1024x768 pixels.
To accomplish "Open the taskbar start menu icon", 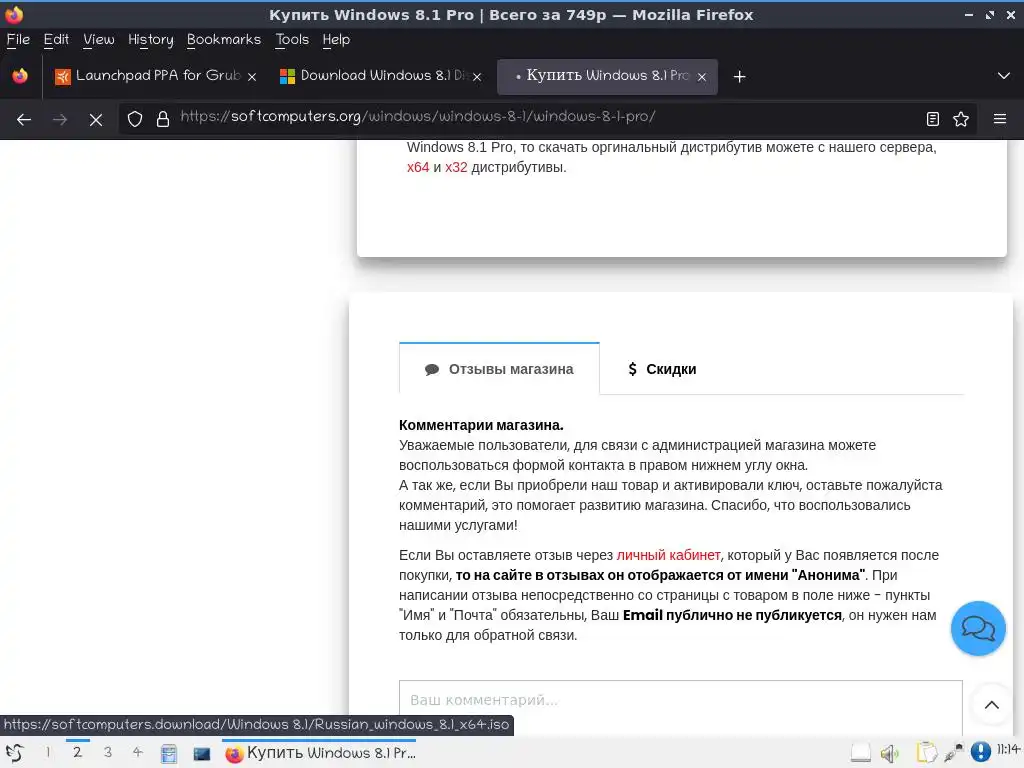I will 15,753.
